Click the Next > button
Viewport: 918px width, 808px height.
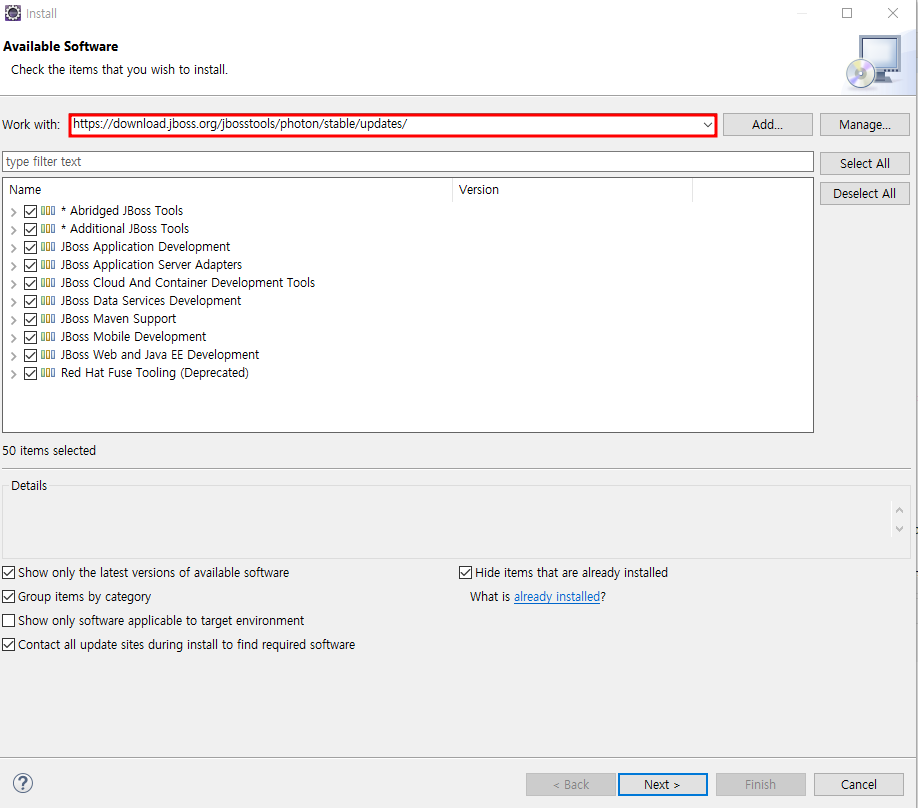662,785
